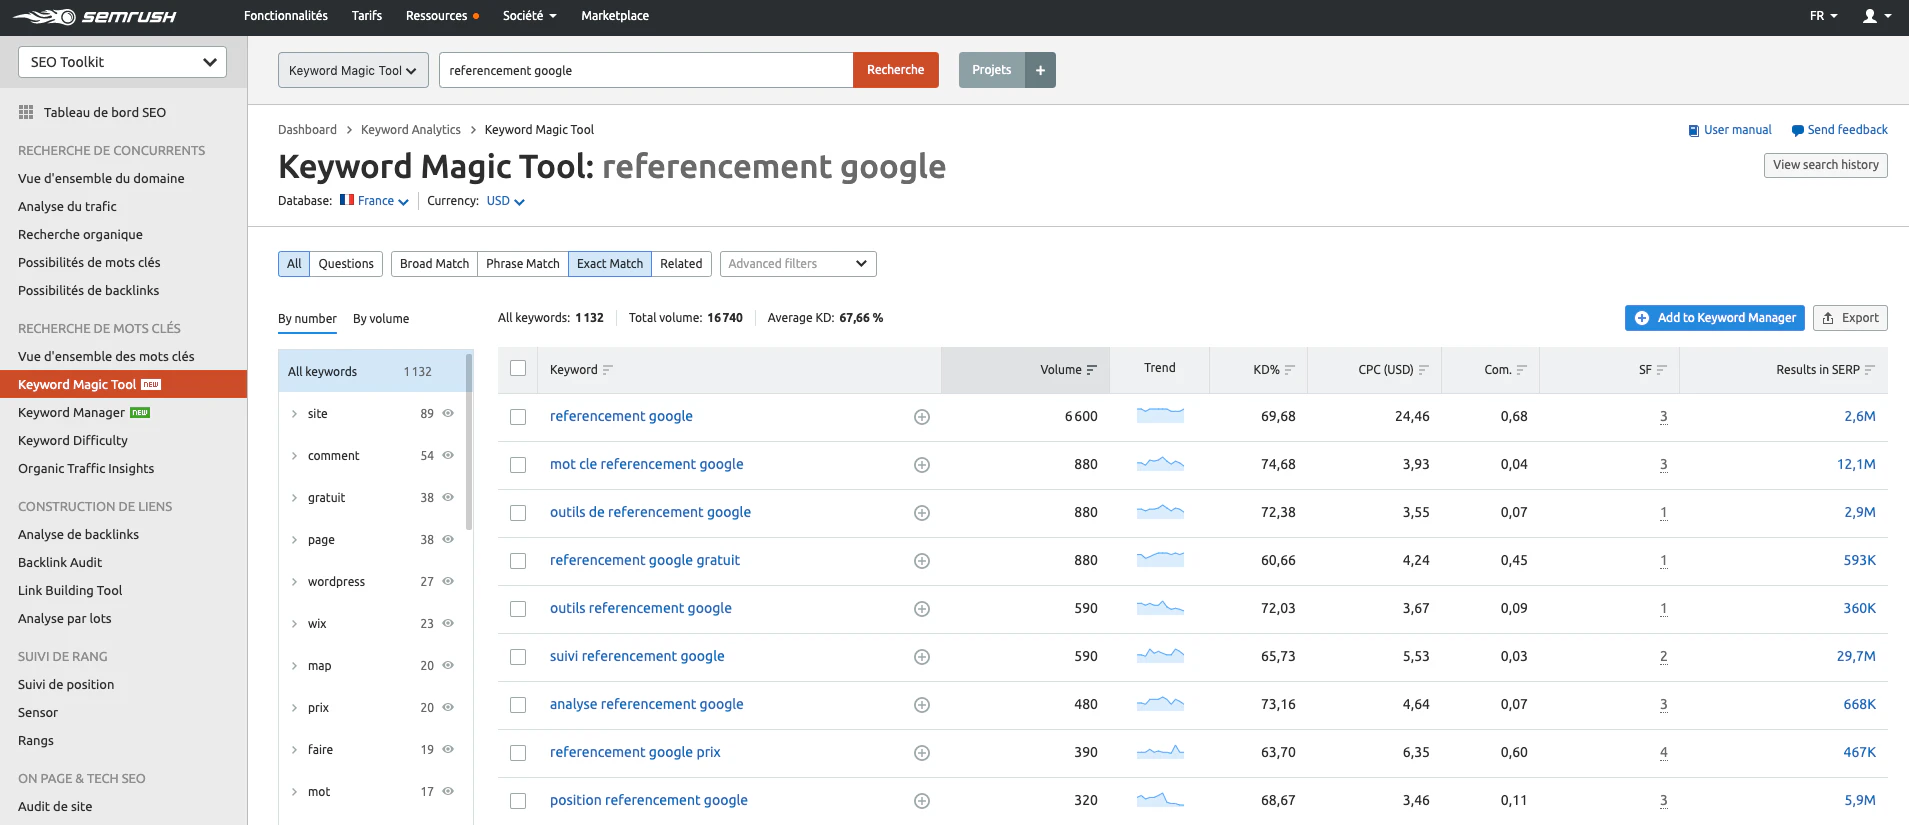Add 'suivi referencement google' via plus icon

click(922, 657)
